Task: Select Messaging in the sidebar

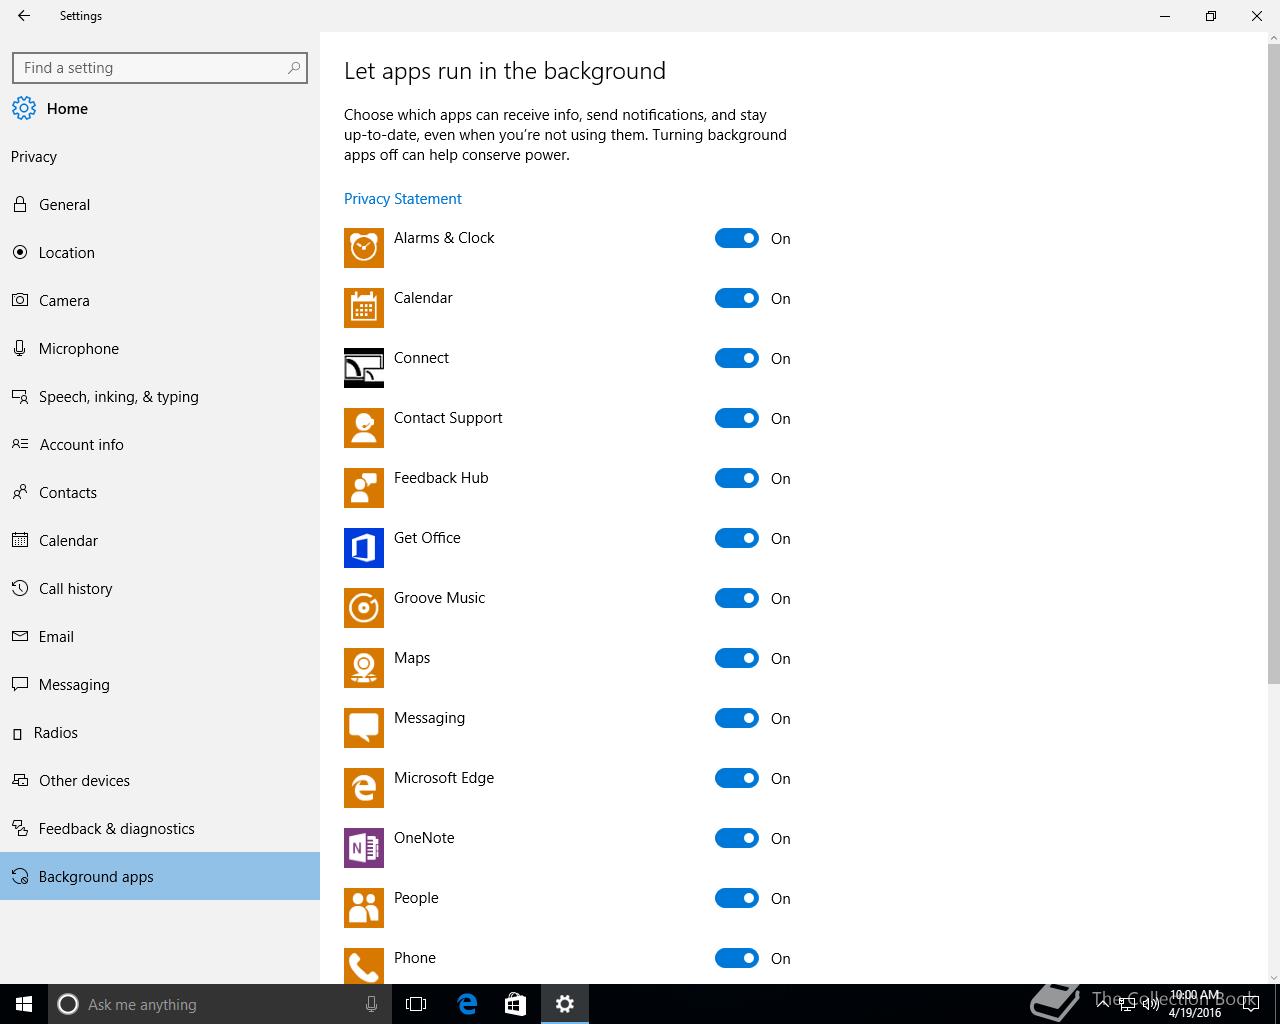Action: tap(160, 684)
